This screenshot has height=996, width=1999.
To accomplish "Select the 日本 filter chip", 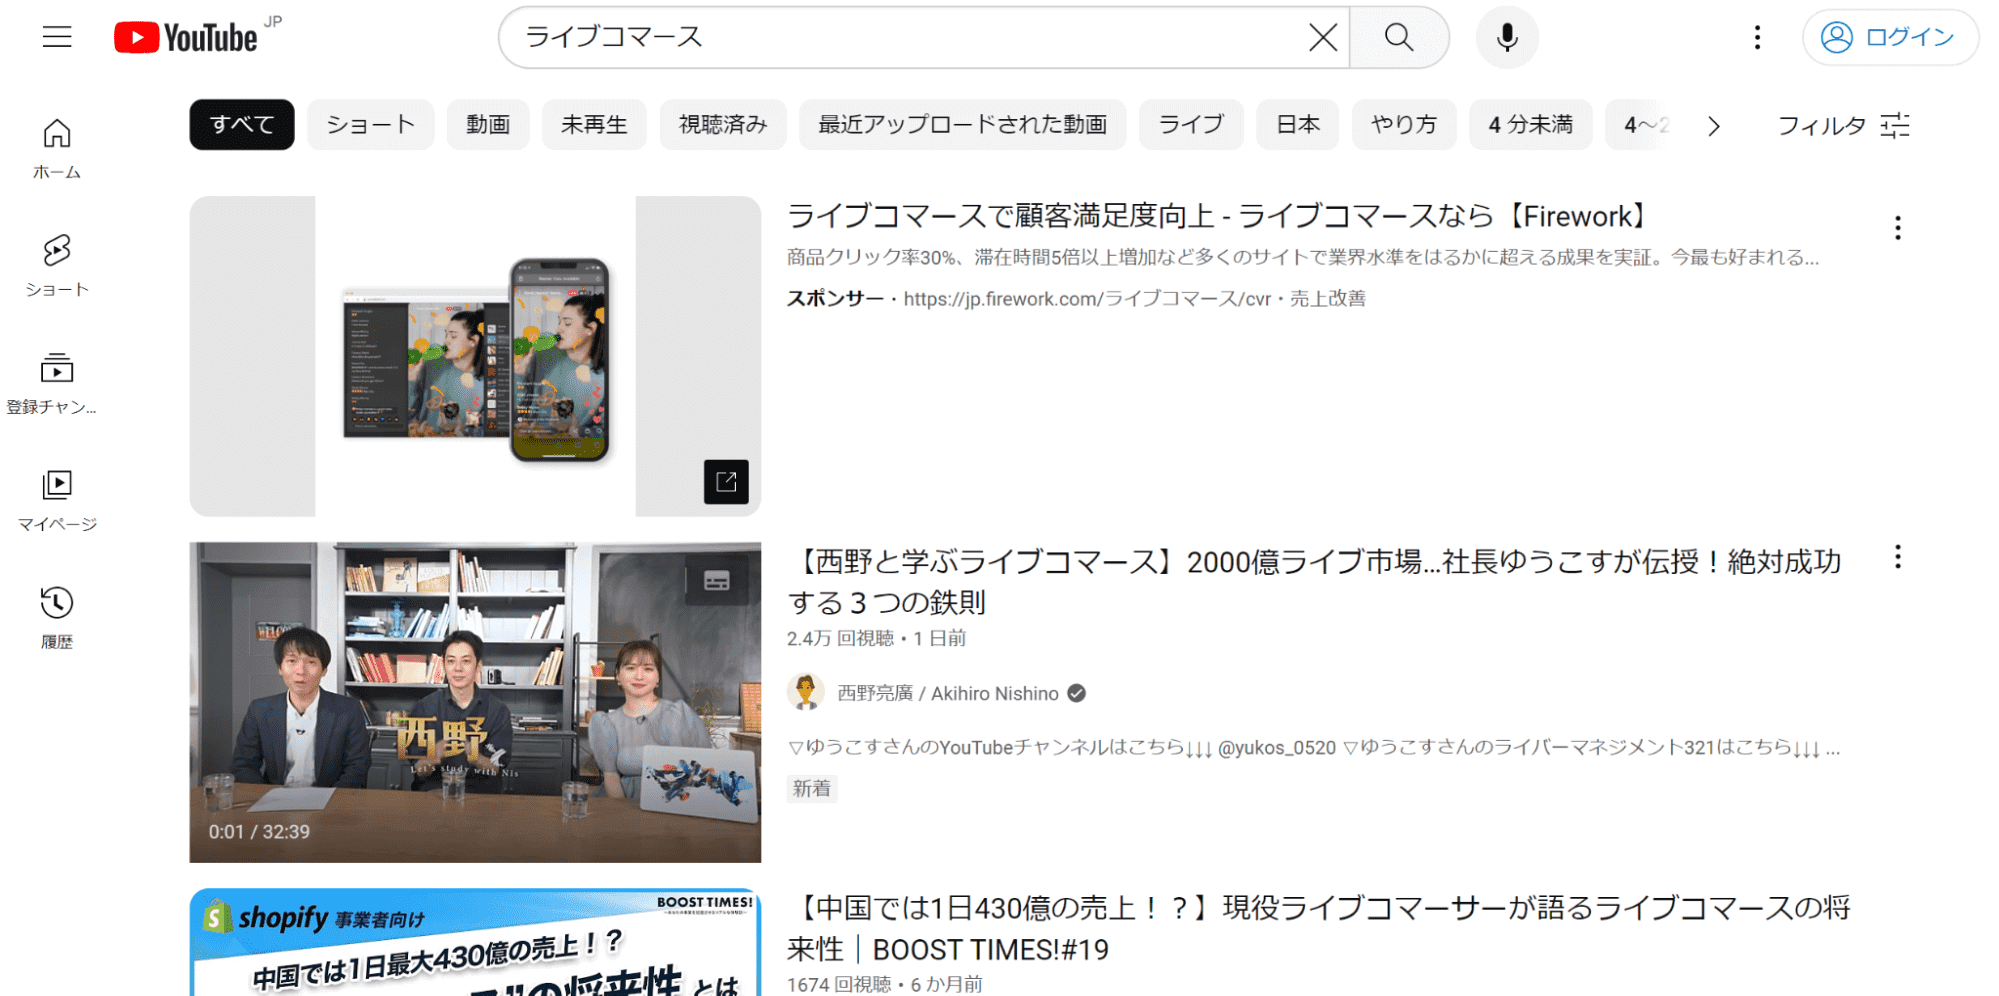I will (x=1298, y=124).
